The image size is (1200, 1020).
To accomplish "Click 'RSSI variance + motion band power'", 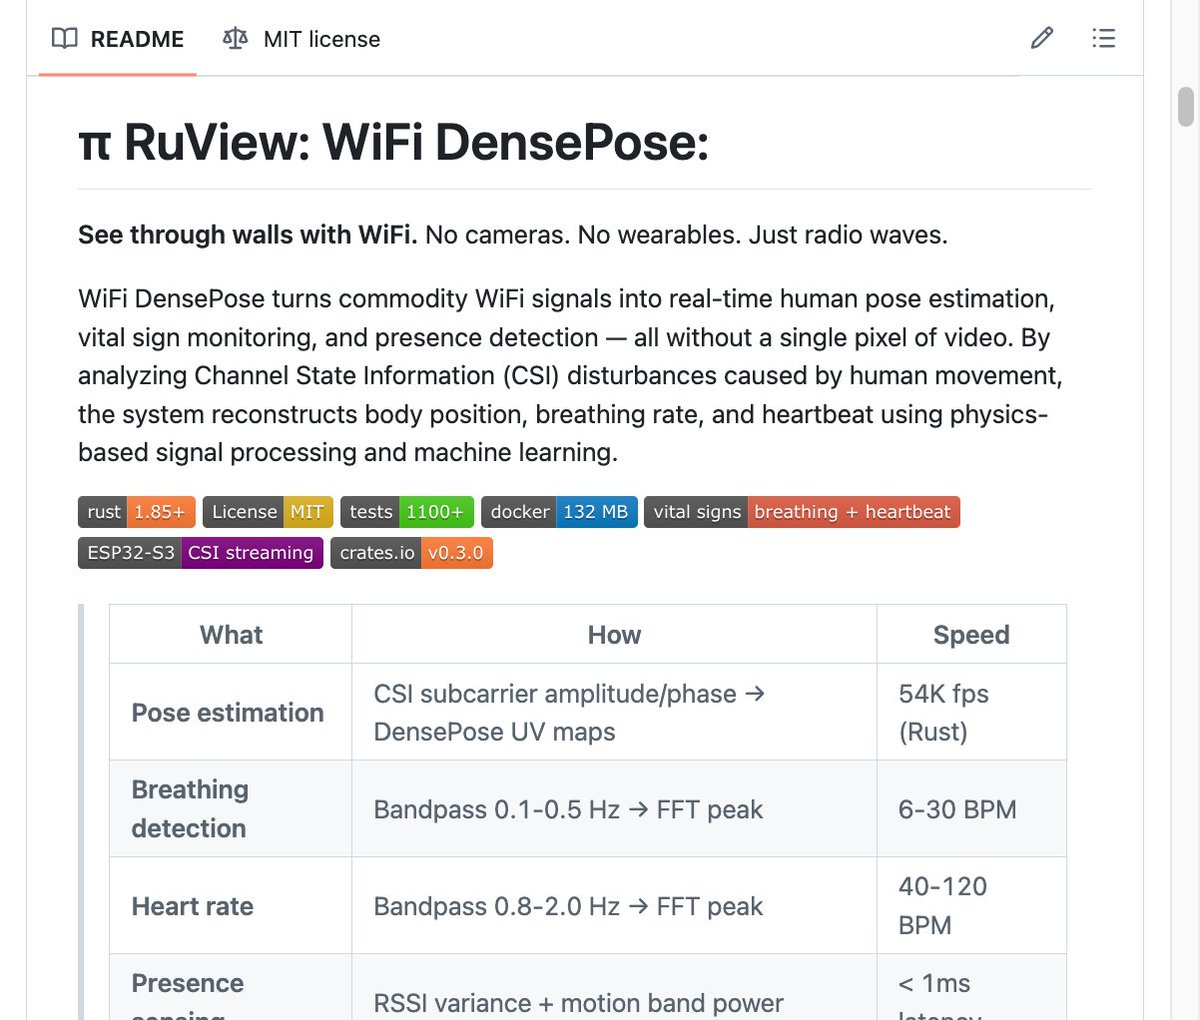I will tap(579, 1003).
